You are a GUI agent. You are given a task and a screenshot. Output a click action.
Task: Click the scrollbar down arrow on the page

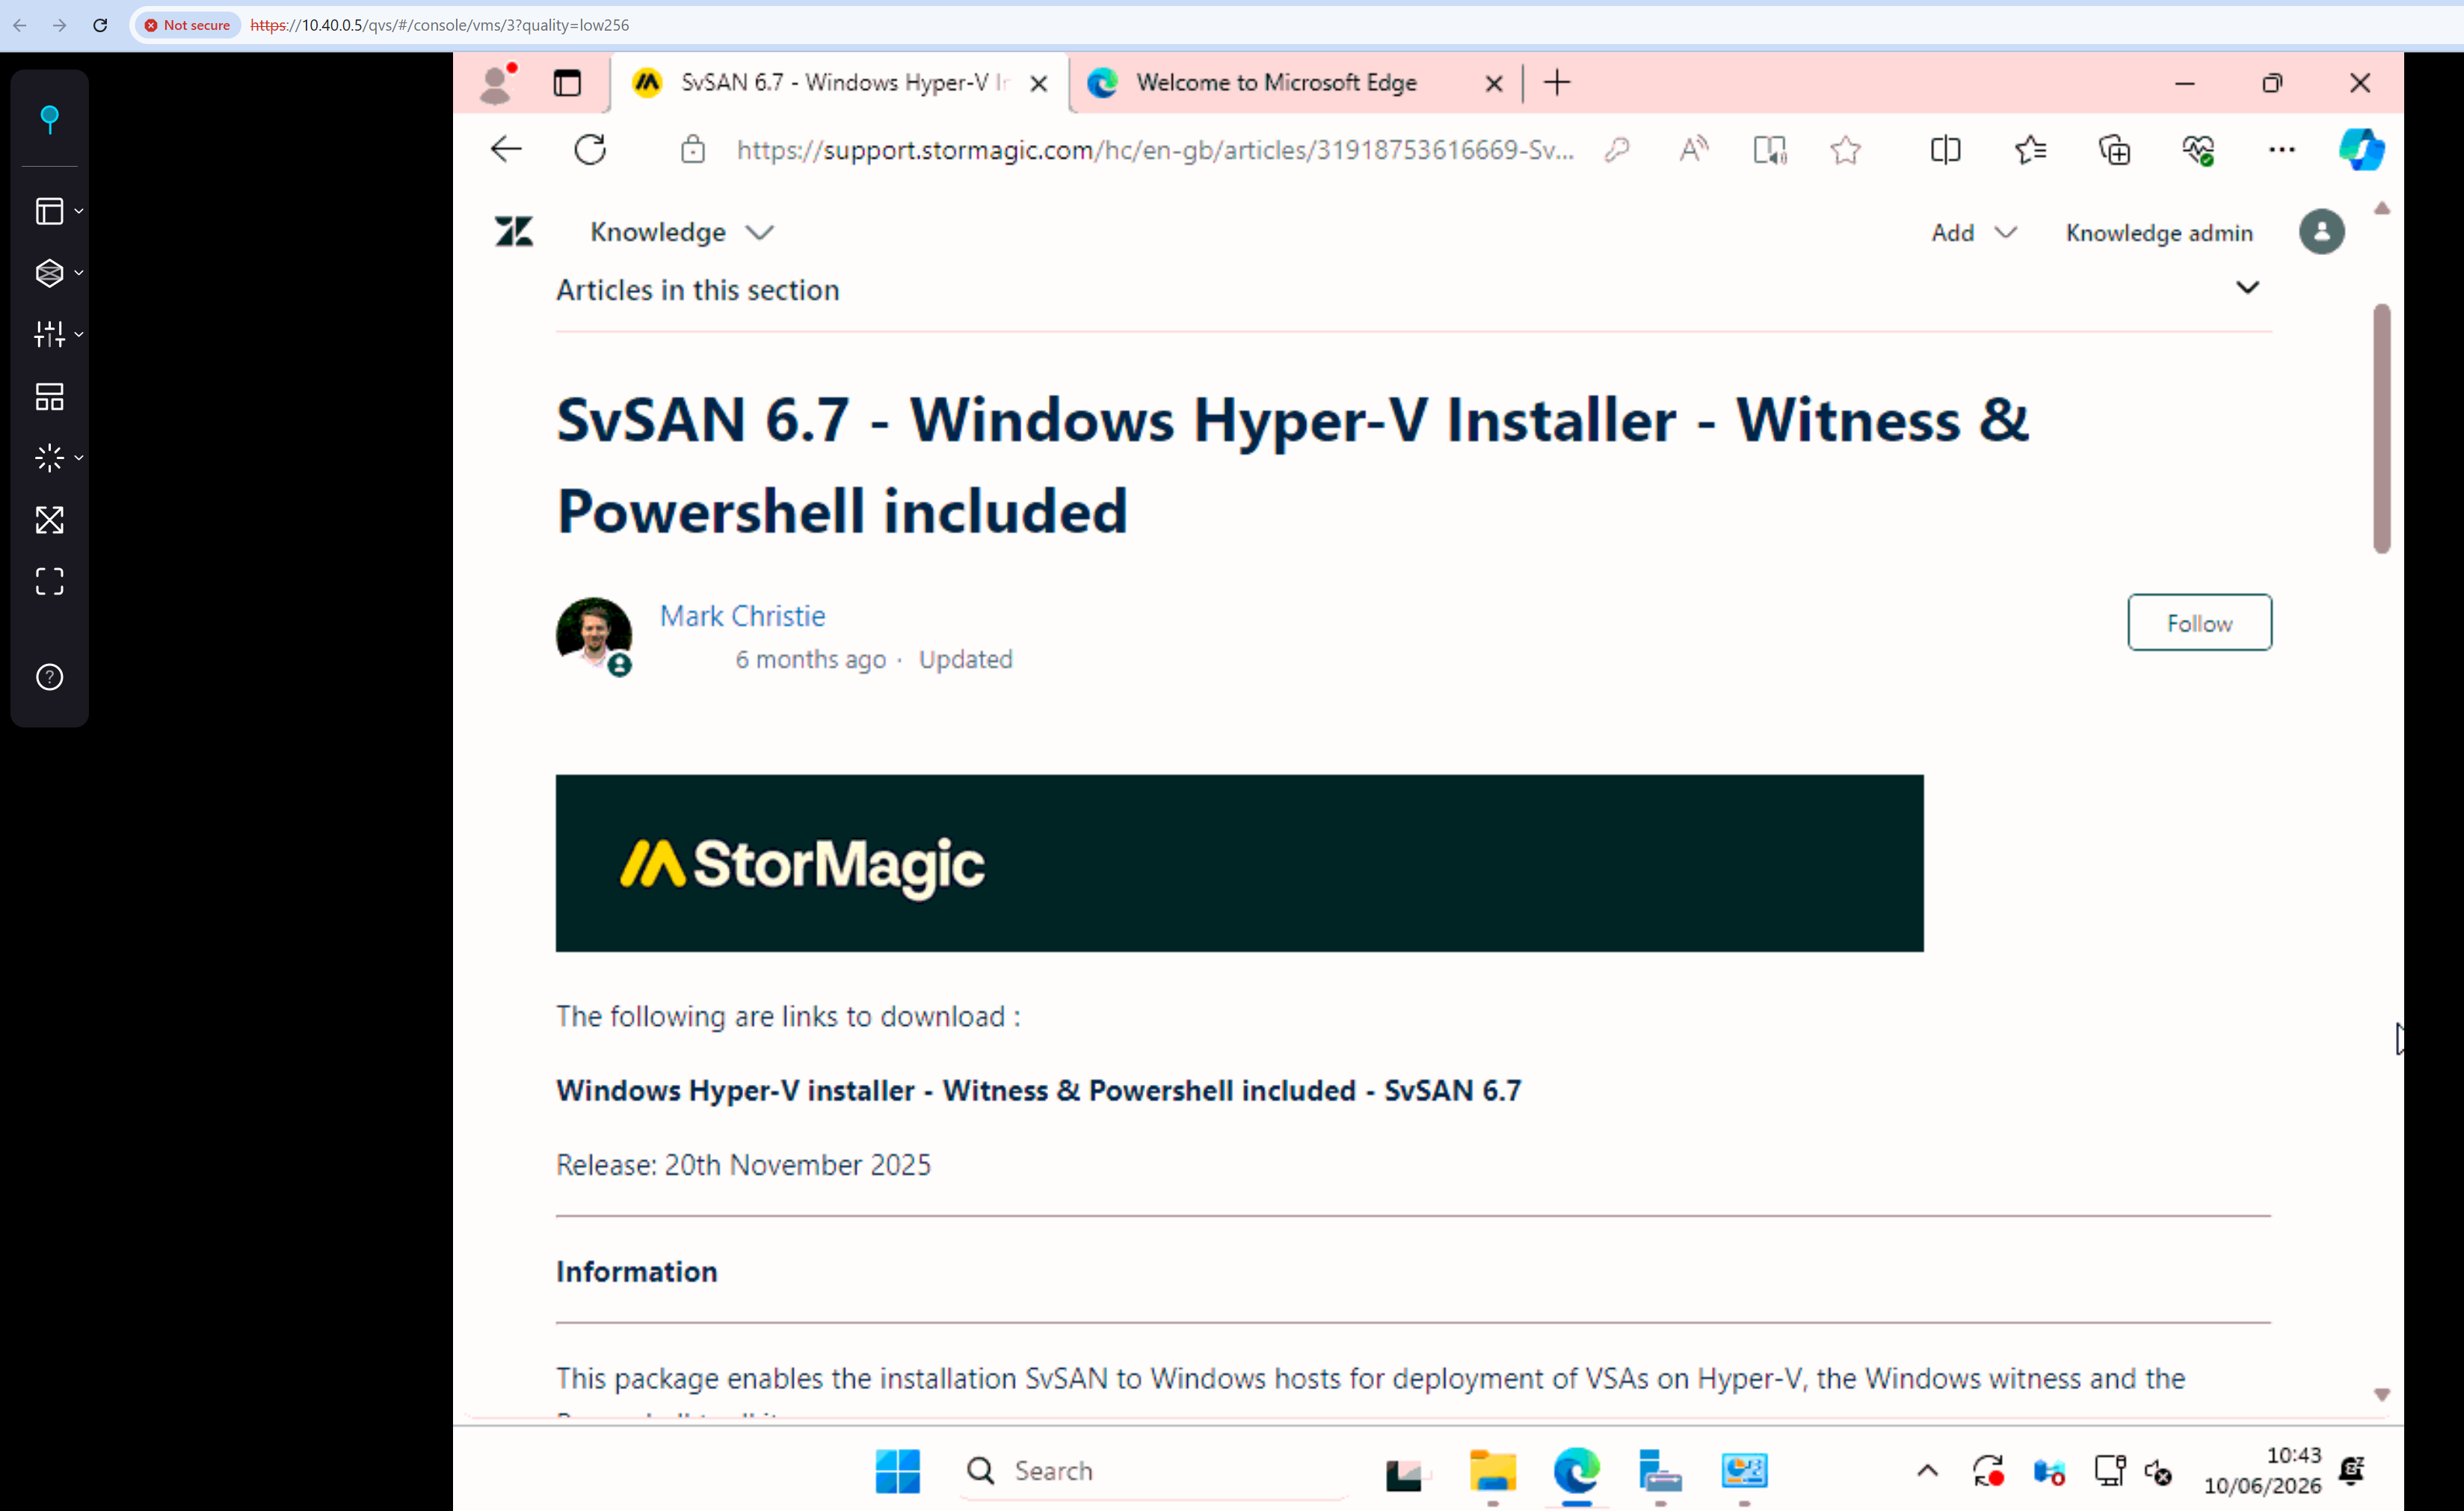pyautogui.click(x=2381, y=1394)
